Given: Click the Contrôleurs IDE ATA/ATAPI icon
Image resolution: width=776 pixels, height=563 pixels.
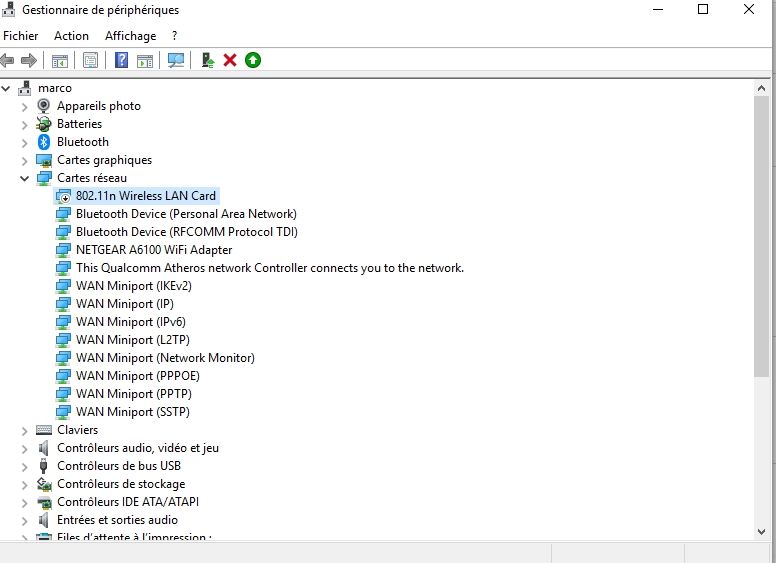Looking at the screenshot, I should click(x=44, y=503).
